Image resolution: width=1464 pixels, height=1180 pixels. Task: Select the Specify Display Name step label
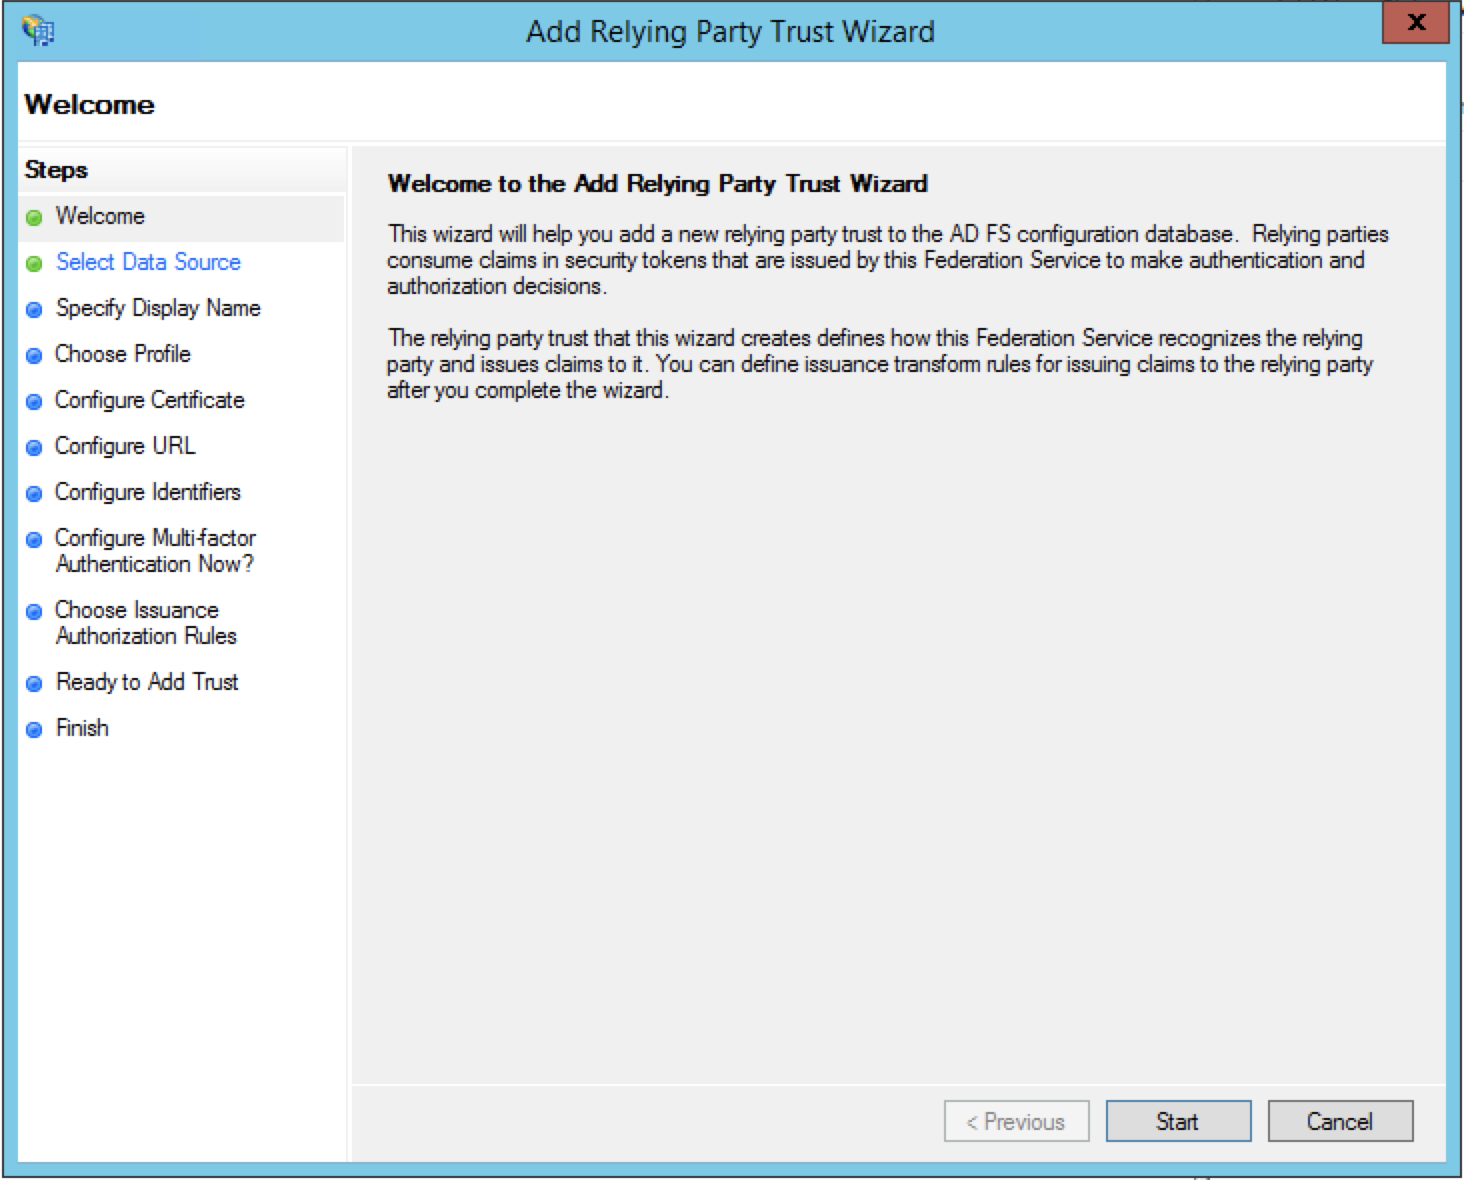click(158, 308)
